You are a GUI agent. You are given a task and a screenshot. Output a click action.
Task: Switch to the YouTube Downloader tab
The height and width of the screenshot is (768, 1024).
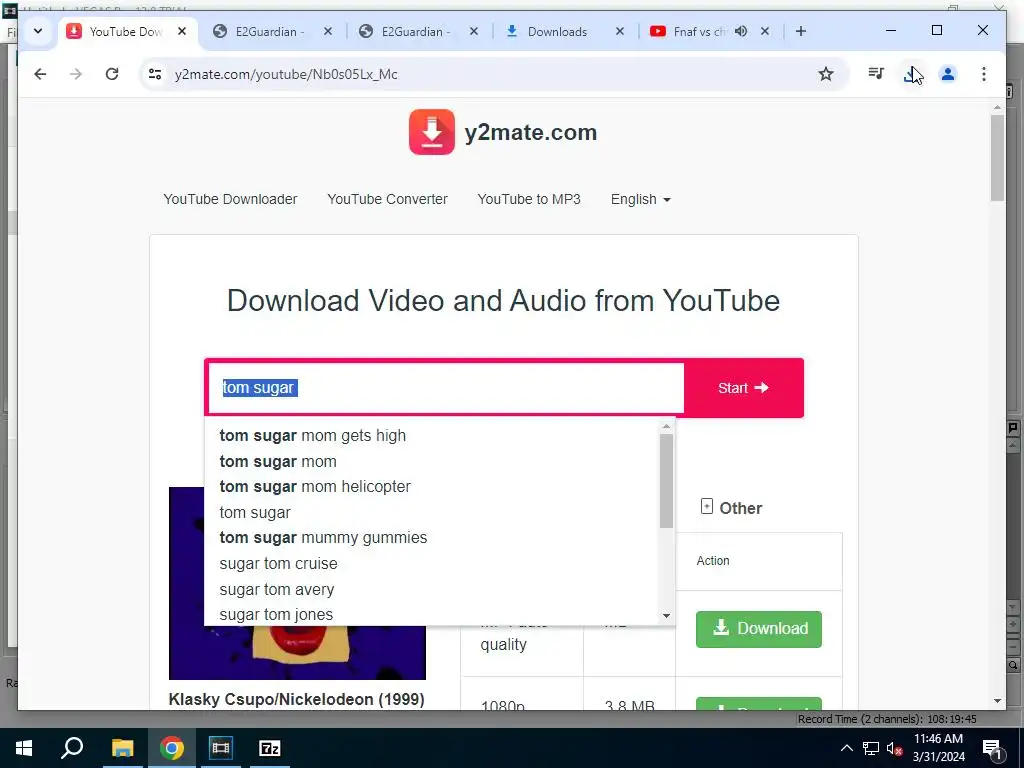coord(125,31)
